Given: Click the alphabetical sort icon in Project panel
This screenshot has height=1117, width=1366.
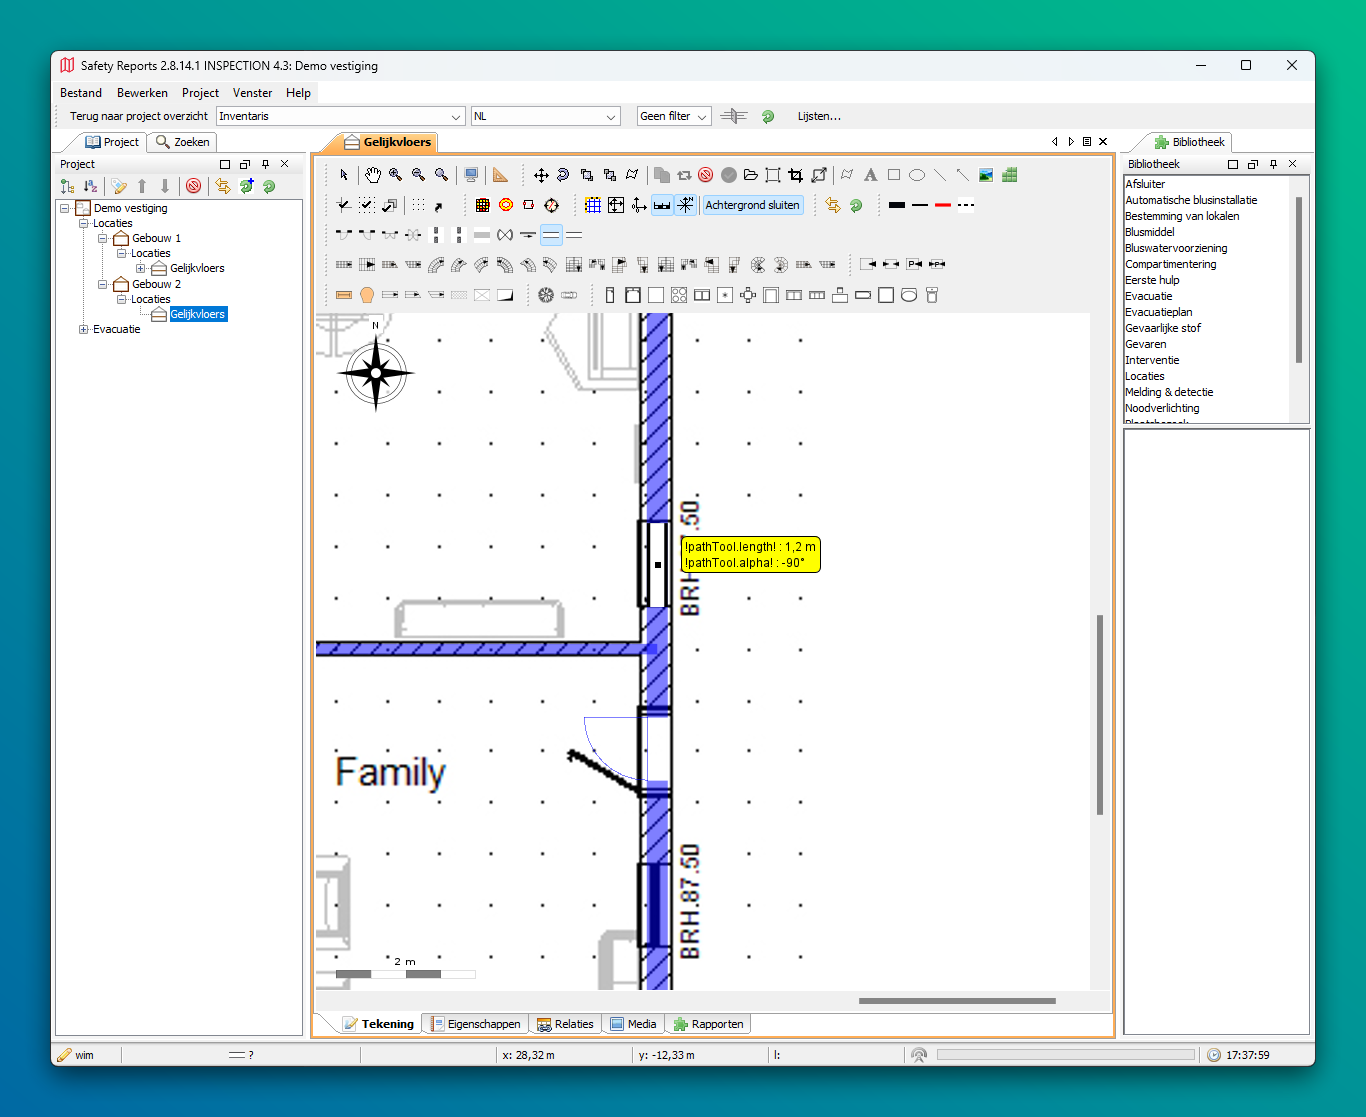Looking at the screenshot, I should coord(90,186).
